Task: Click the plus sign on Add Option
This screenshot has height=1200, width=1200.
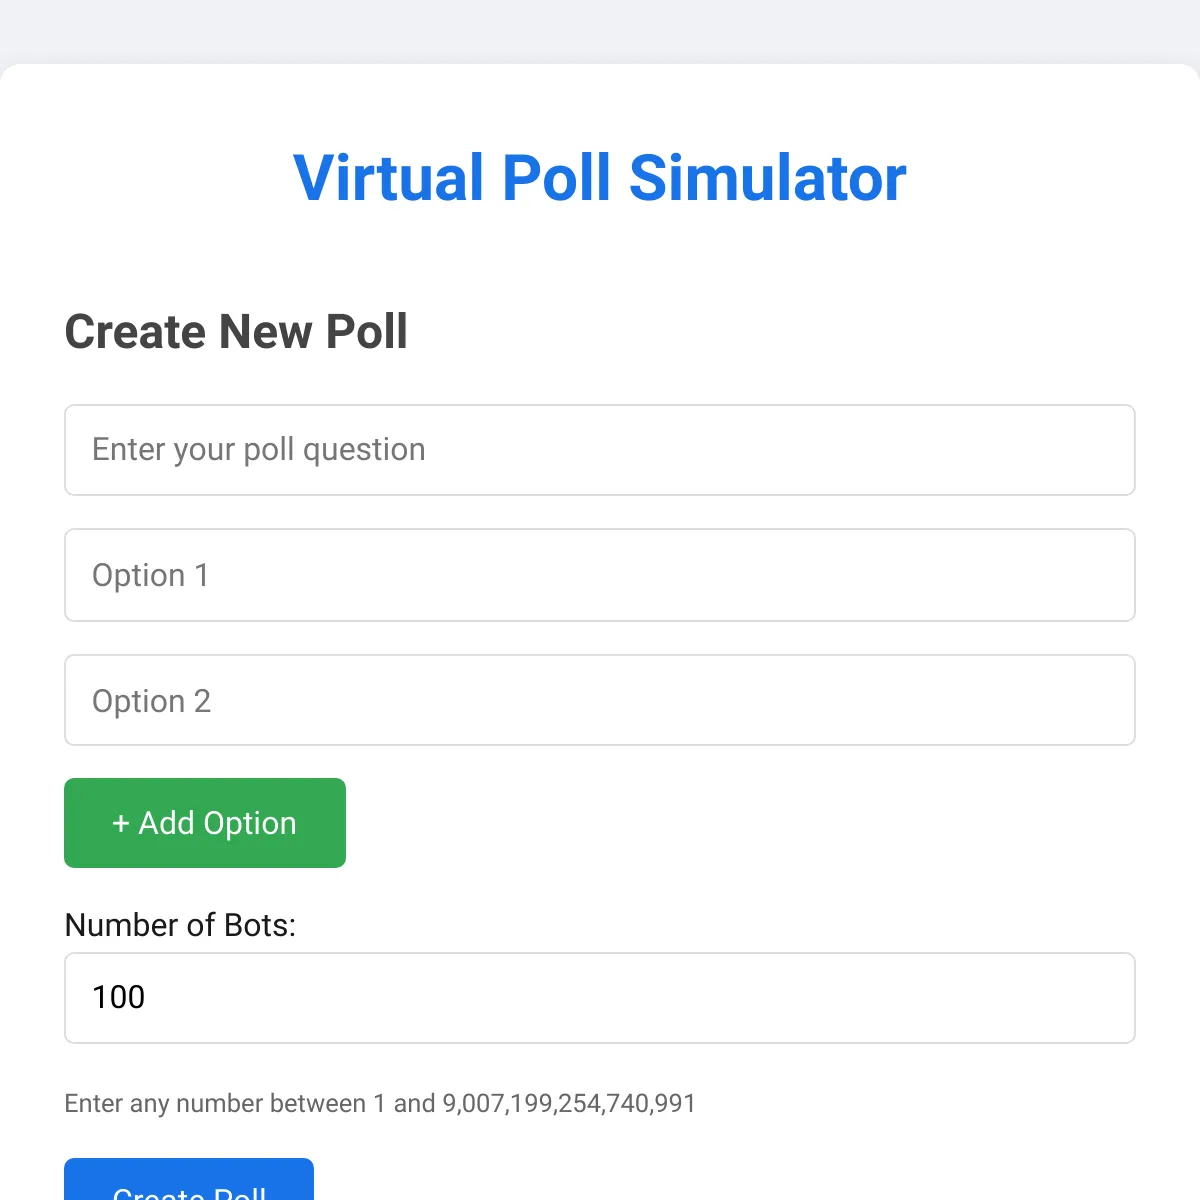Action: 121,823
